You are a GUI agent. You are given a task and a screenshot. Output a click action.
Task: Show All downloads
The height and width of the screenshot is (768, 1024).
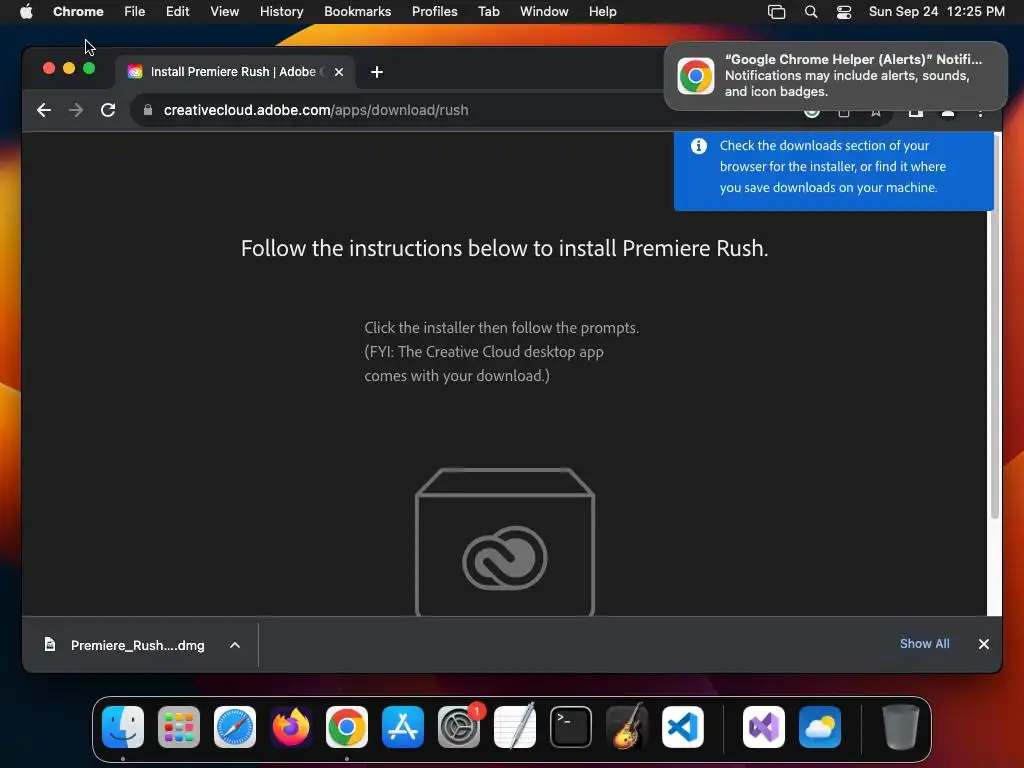click(x=924, y=643)
